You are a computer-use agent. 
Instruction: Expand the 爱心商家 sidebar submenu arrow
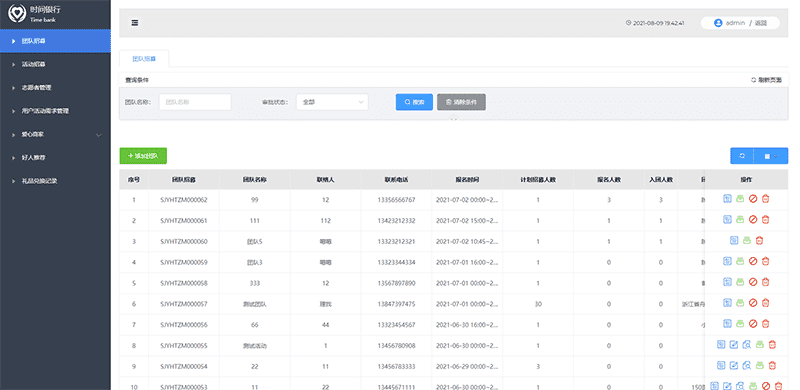(x=99, y=135)
